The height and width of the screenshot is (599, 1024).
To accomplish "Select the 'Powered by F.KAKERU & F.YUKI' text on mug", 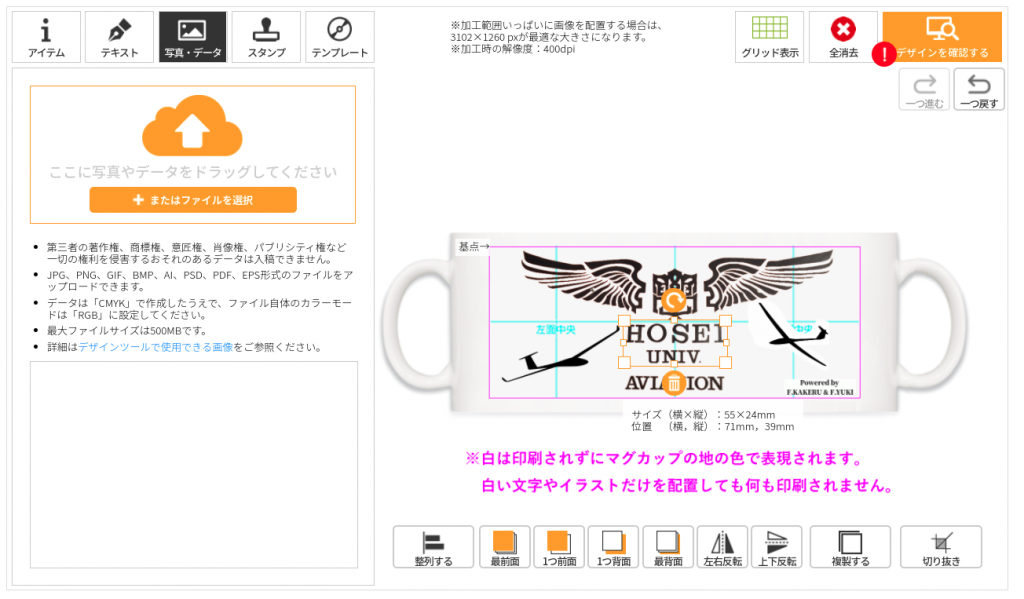I will click(x=820, y=387).
